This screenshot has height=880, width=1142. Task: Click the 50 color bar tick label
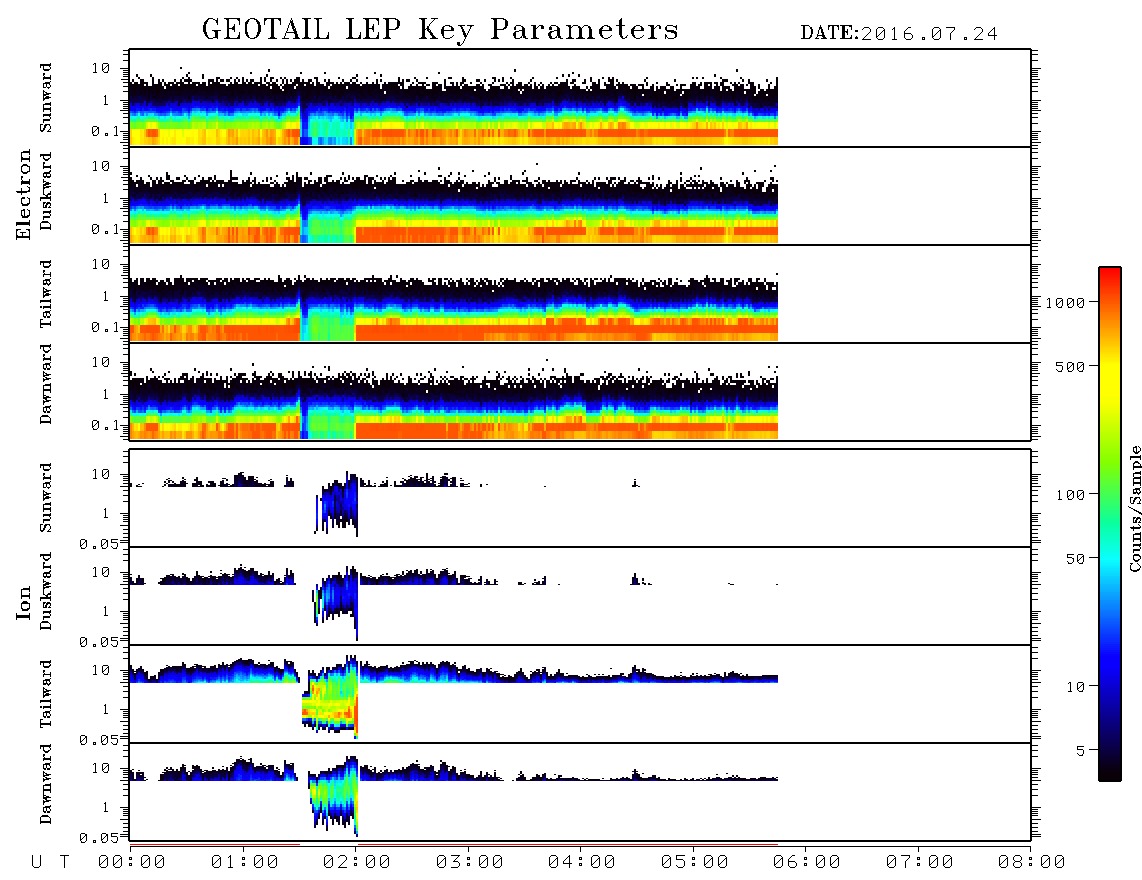(x=1075, y=559)
